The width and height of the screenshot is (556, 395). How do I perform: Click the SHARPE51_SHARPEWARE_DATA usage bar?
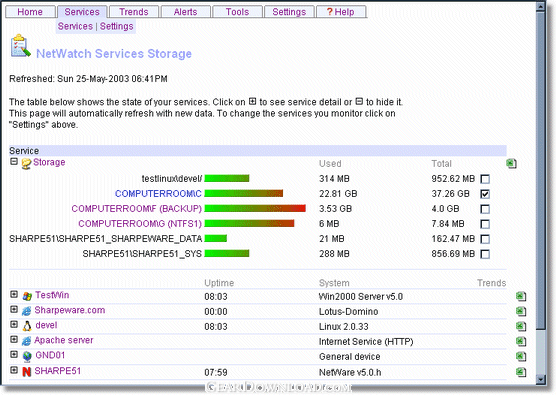click(x=216, y=239)
